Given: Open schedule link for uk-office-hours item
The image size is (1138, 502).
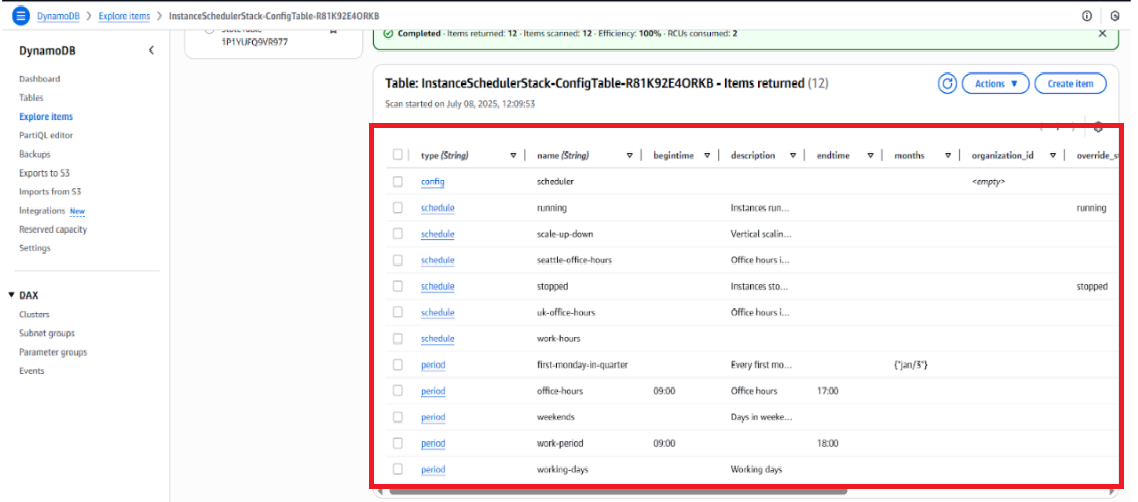Looking at the screenshot, I should pyautogui.click(x=438, y=312).
